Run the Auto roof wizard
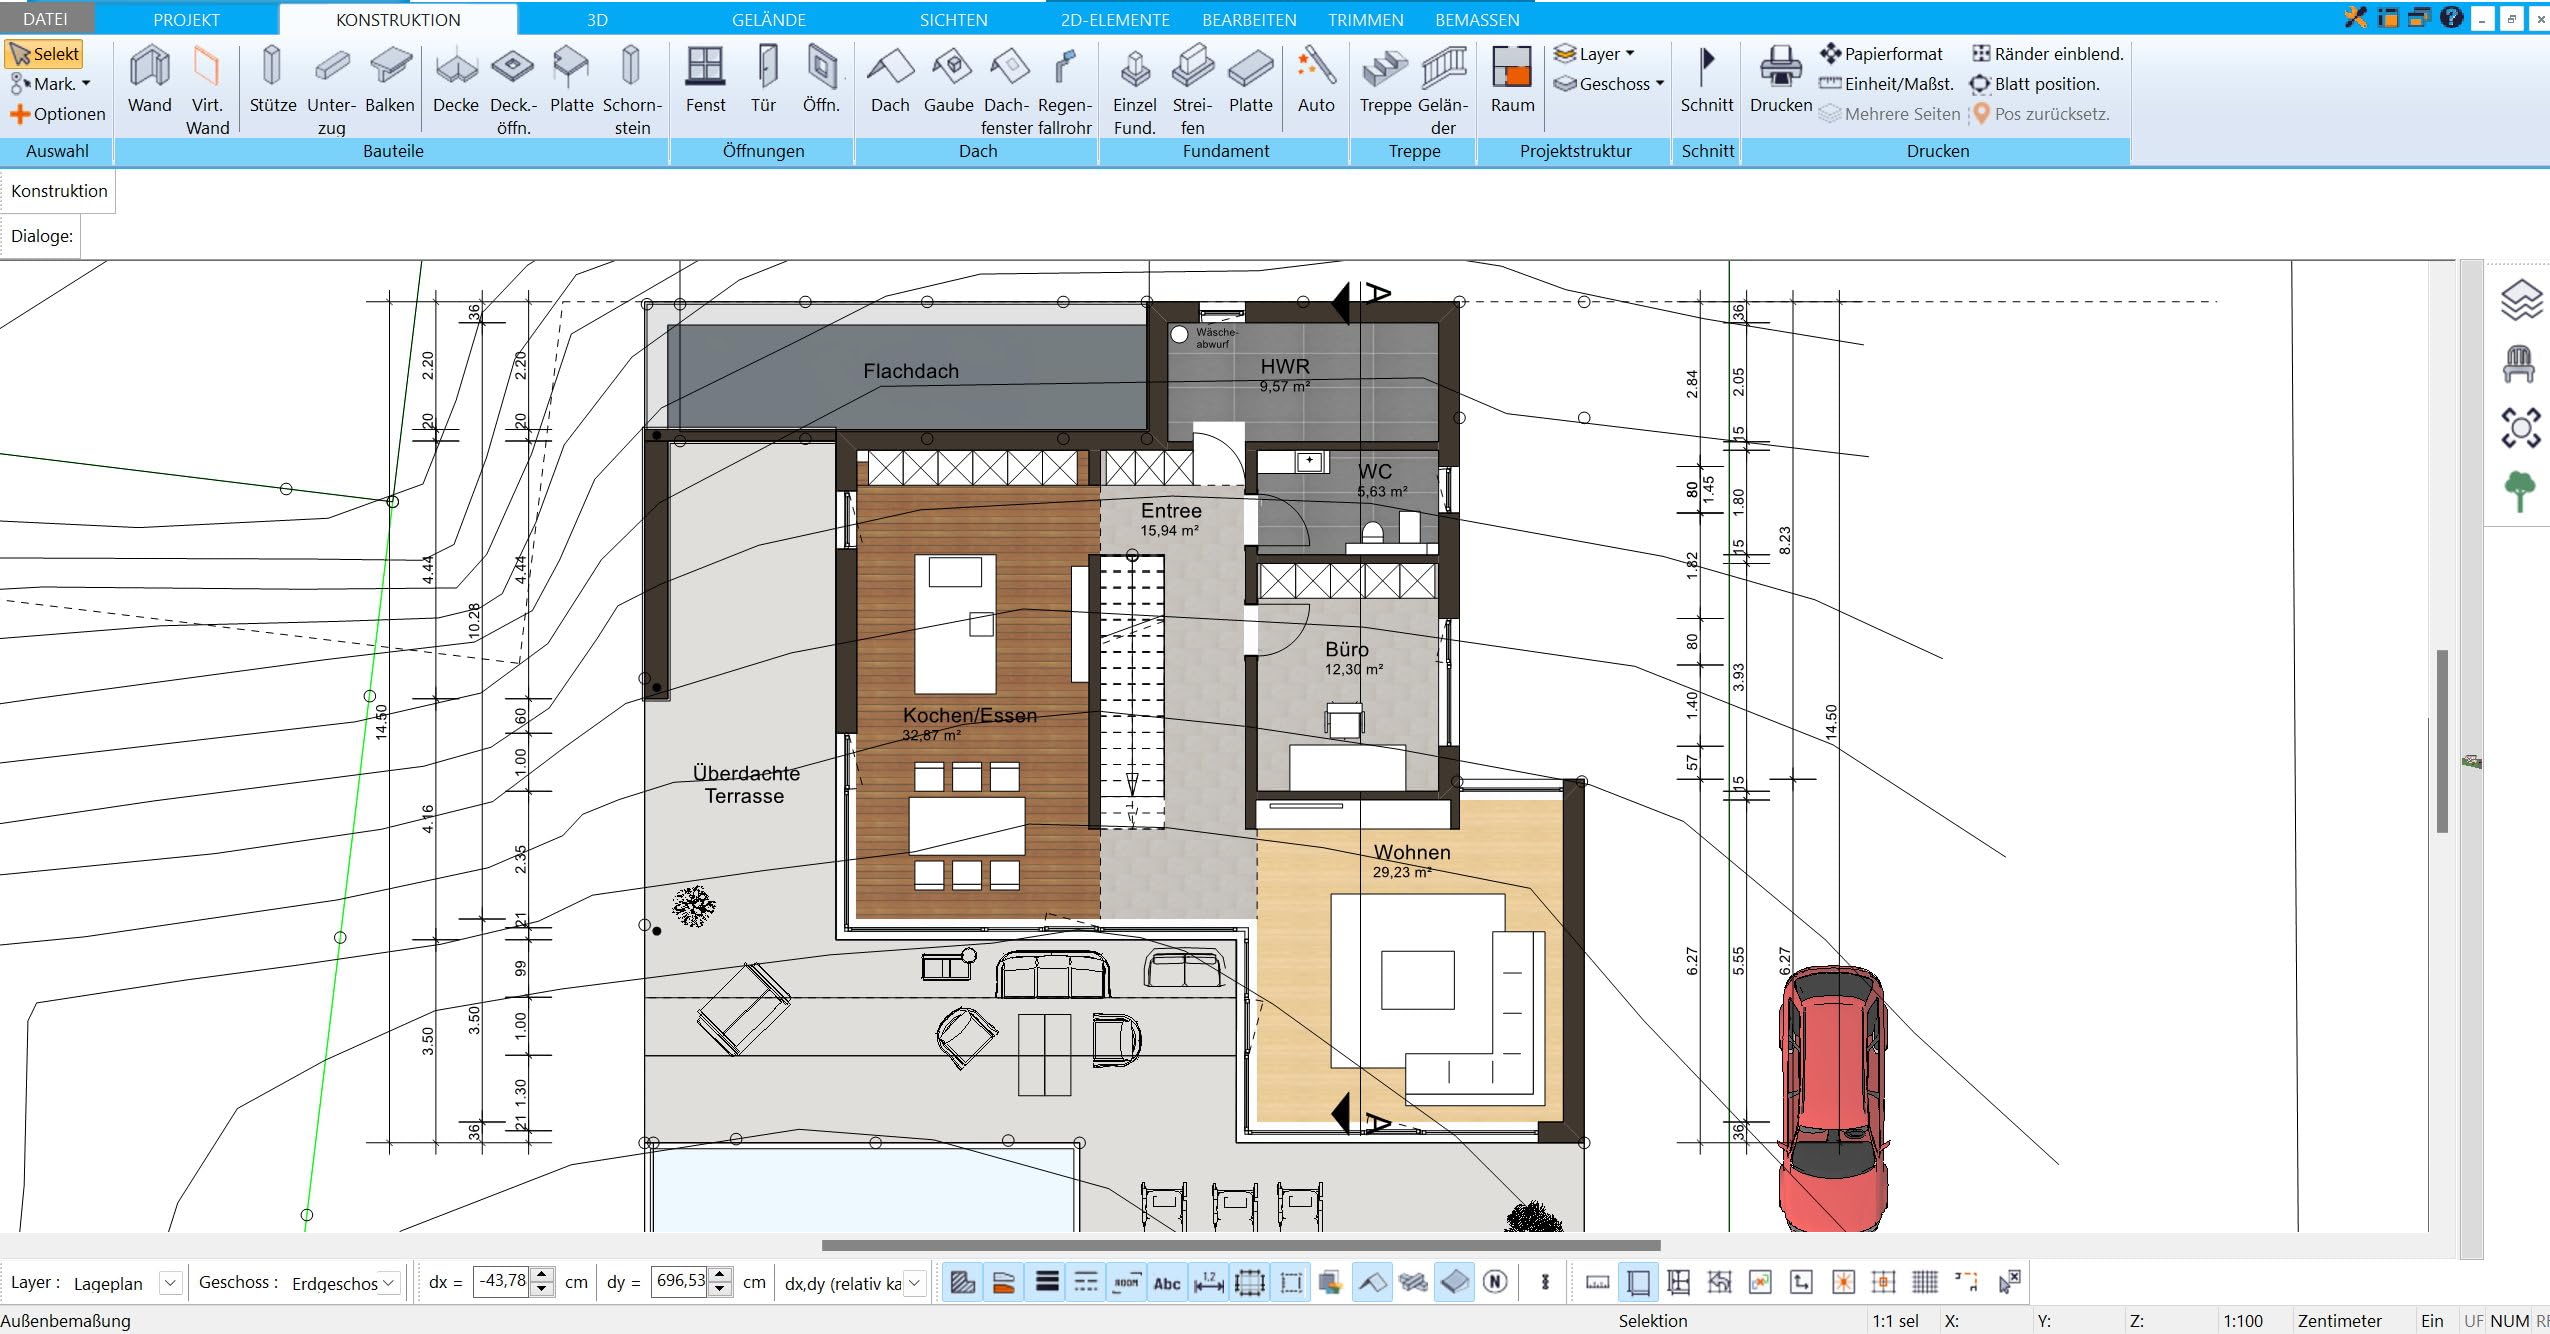Viewport: 2550px width, 1334px height. pos(1316,80)
